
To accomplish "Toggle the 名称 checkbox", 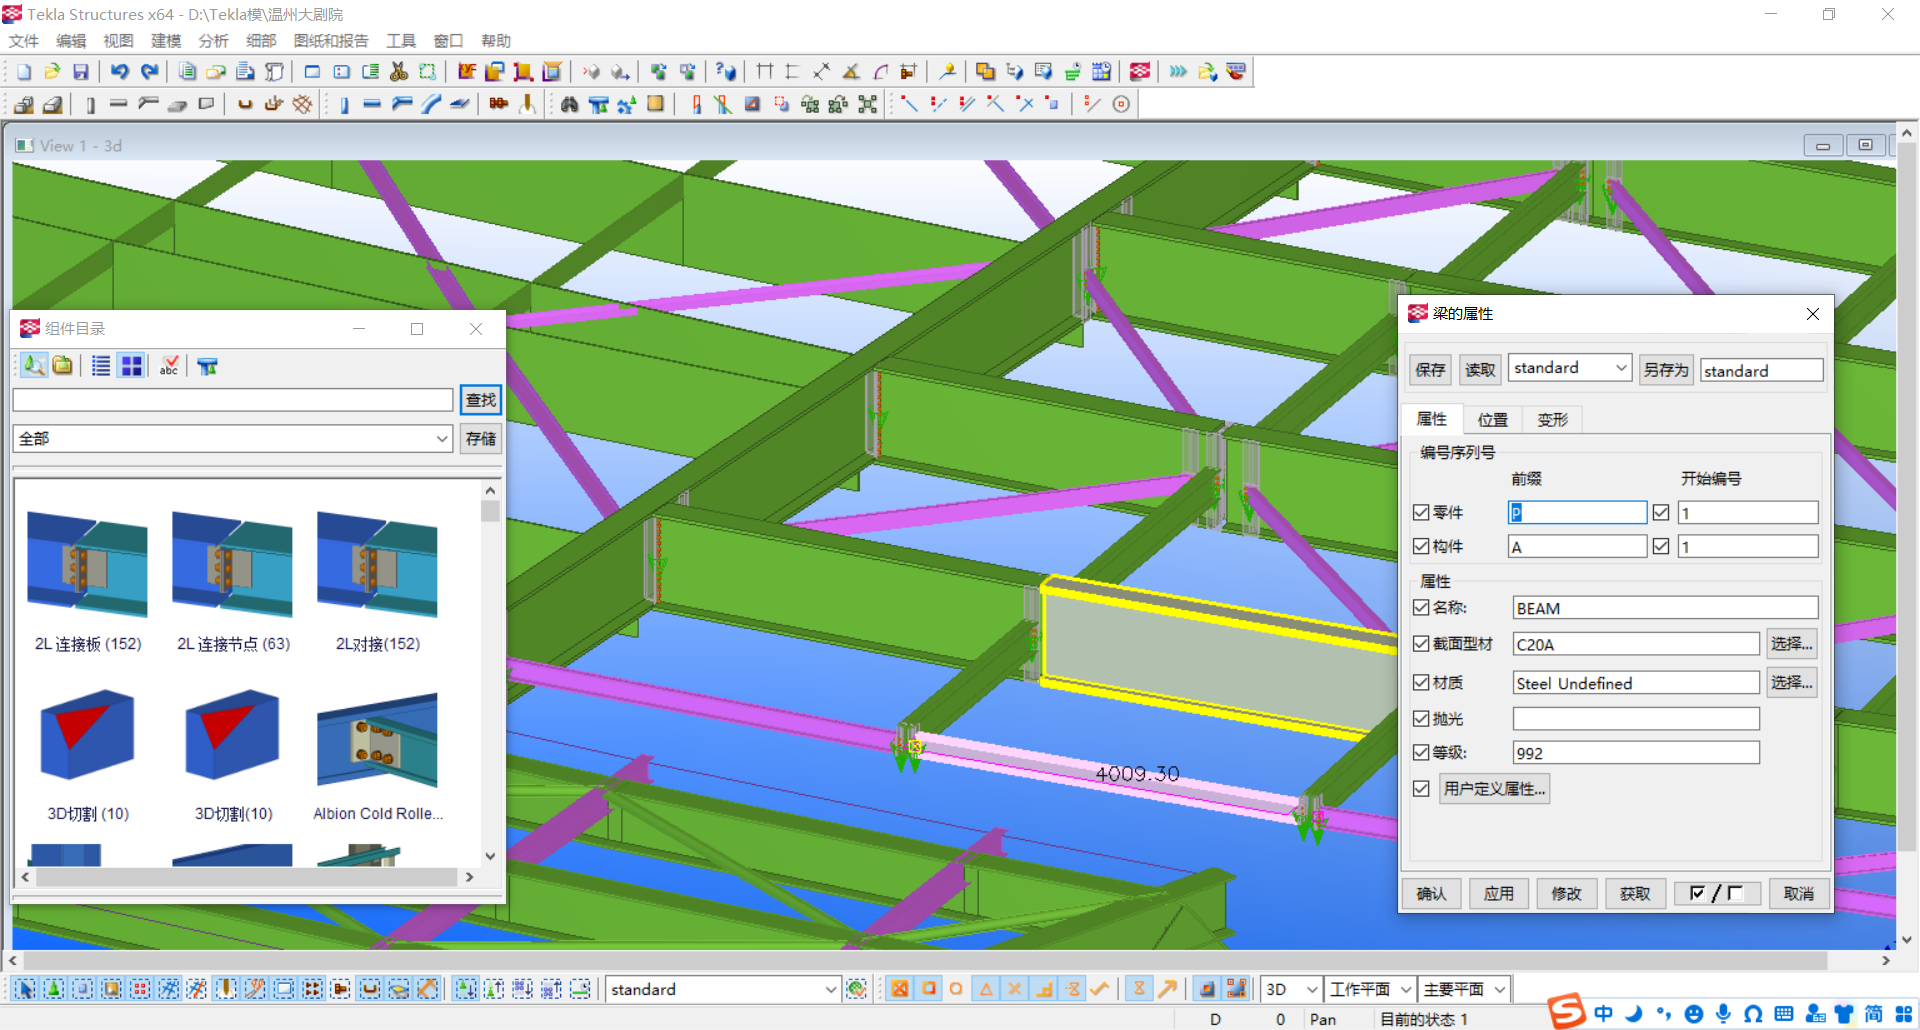I will click(x=1421, y=607).
